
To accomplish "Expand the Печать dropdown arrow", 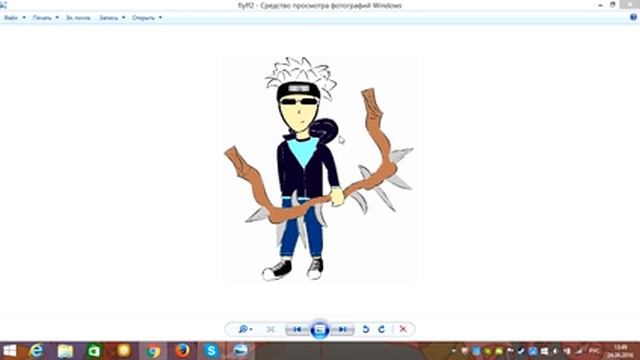I will pyautogui.click(x=57, y=18).
